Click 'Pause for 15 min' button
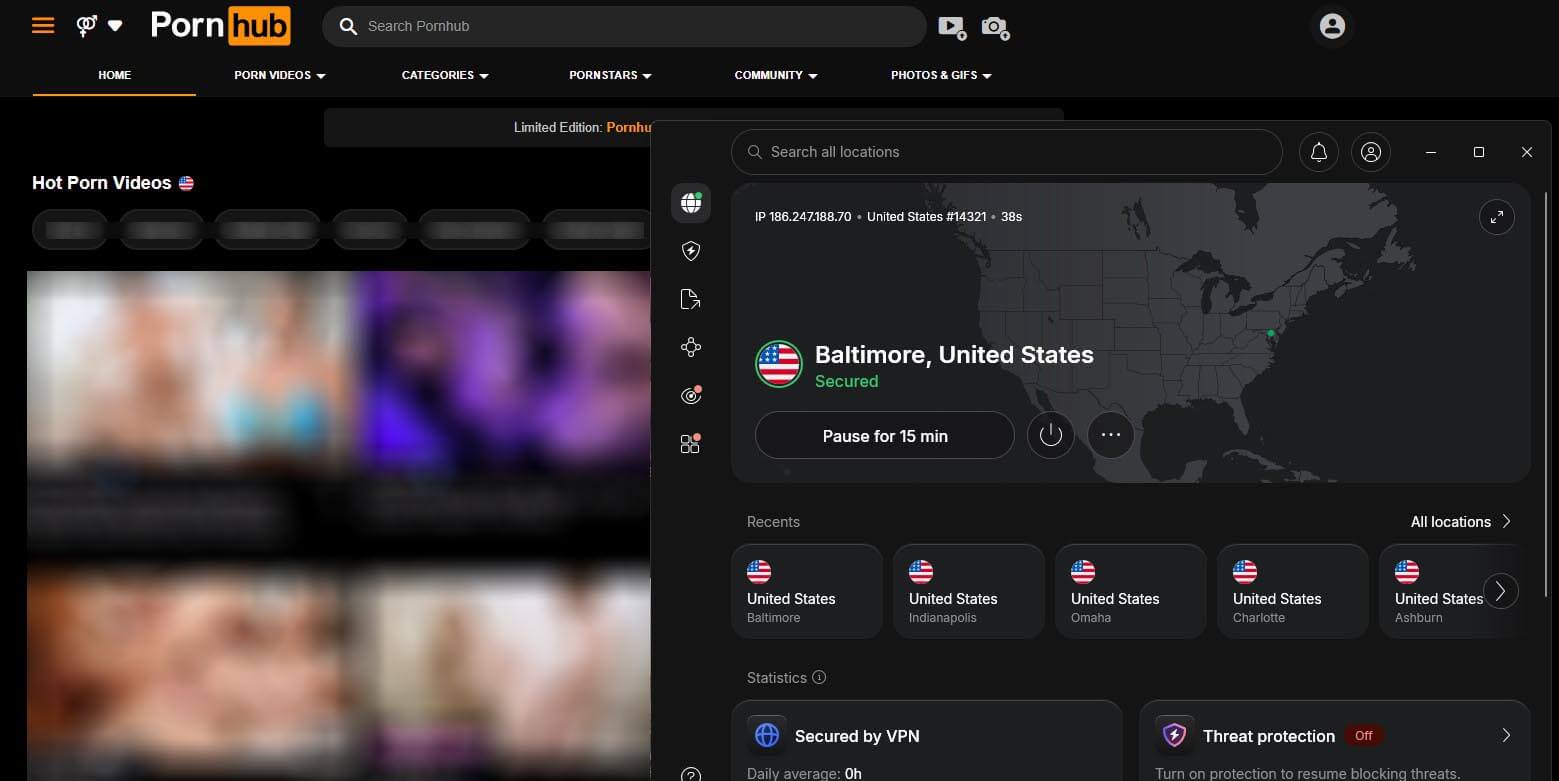Image resolution: width=1559 pixels, height=781 pixels. [885, 436]
